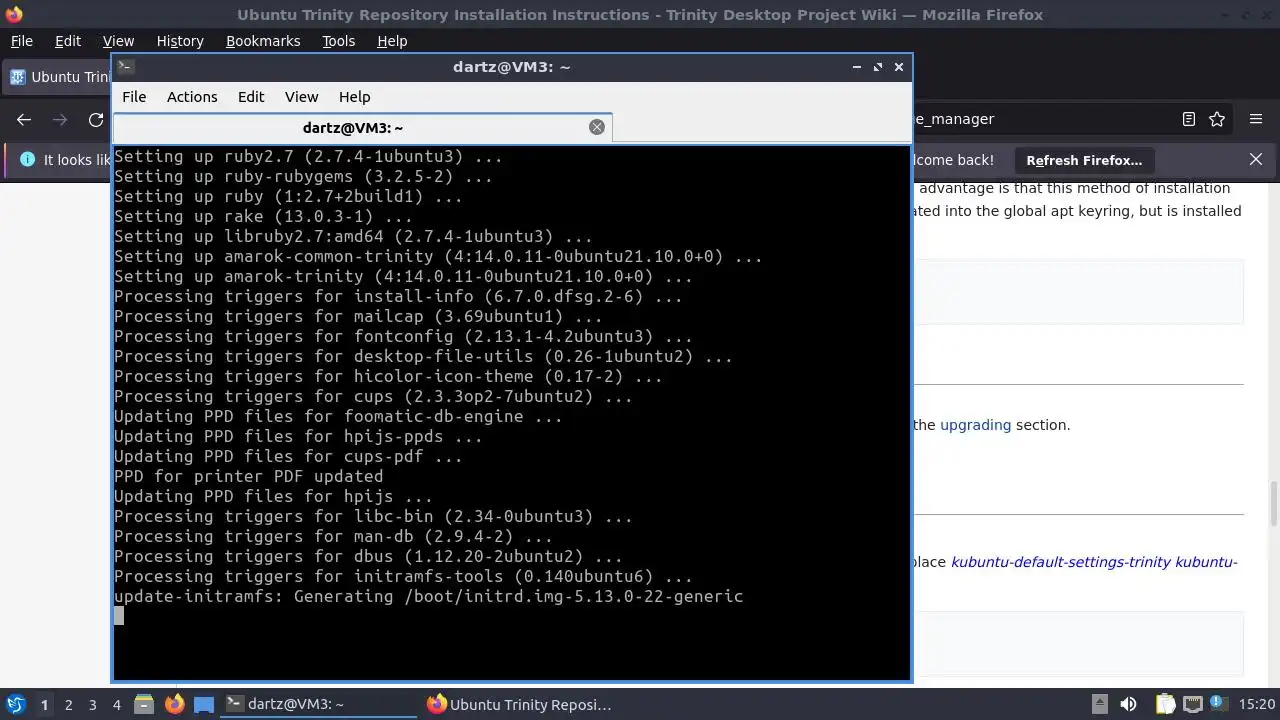
Task: Click 'Processing triggers for dbus' line
Action: point(368,557)
